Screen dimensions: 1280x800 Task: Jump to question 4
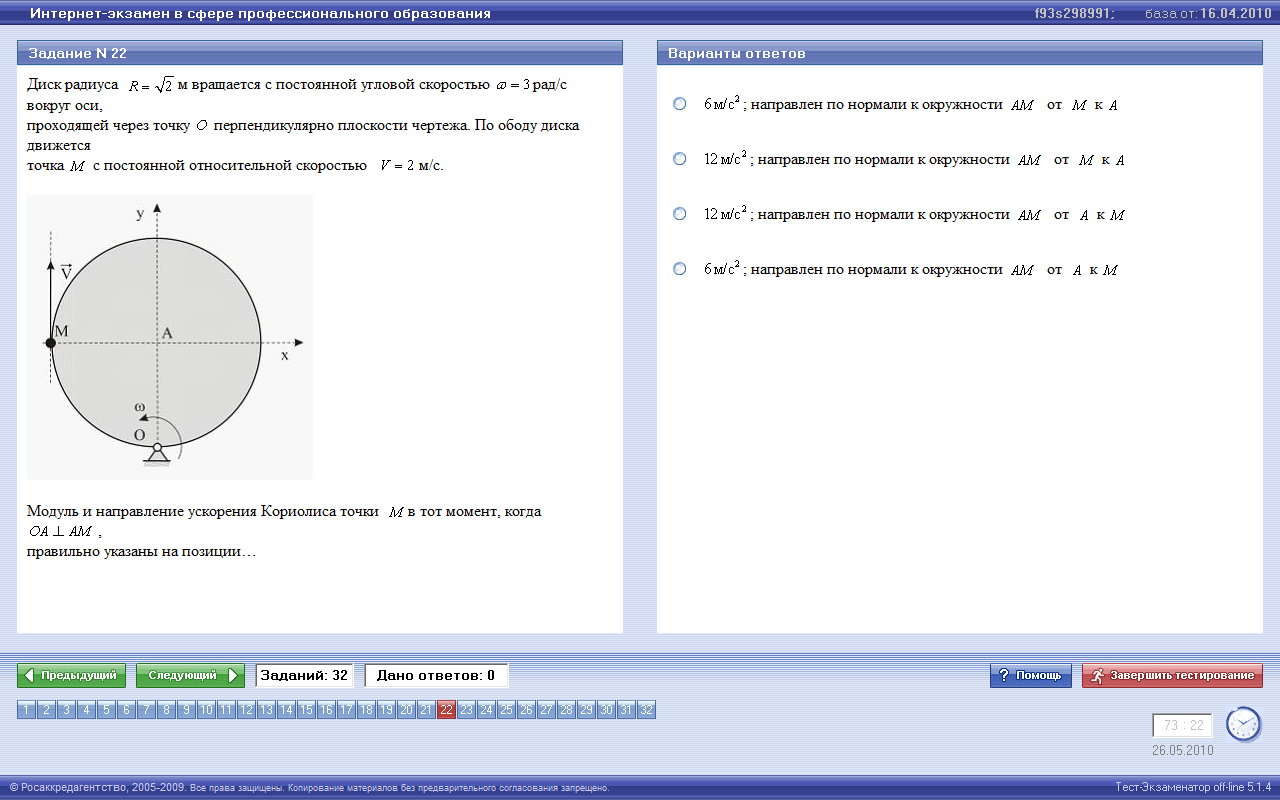87,710
